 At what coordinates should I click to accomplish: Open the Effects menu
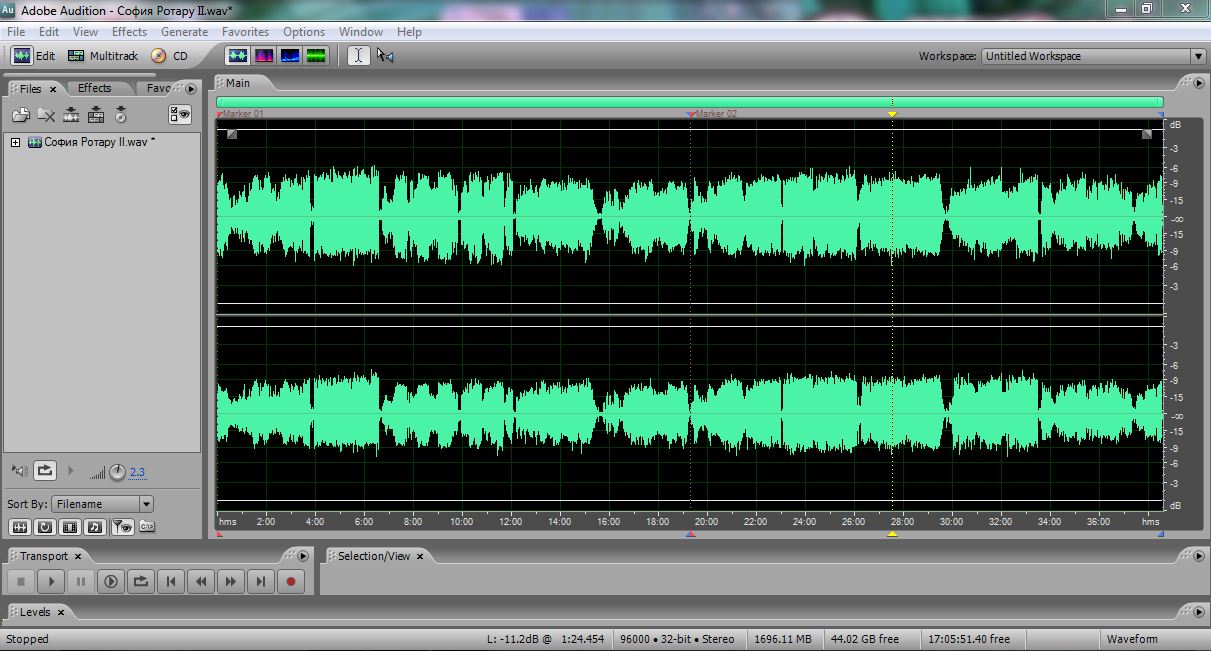129,32
